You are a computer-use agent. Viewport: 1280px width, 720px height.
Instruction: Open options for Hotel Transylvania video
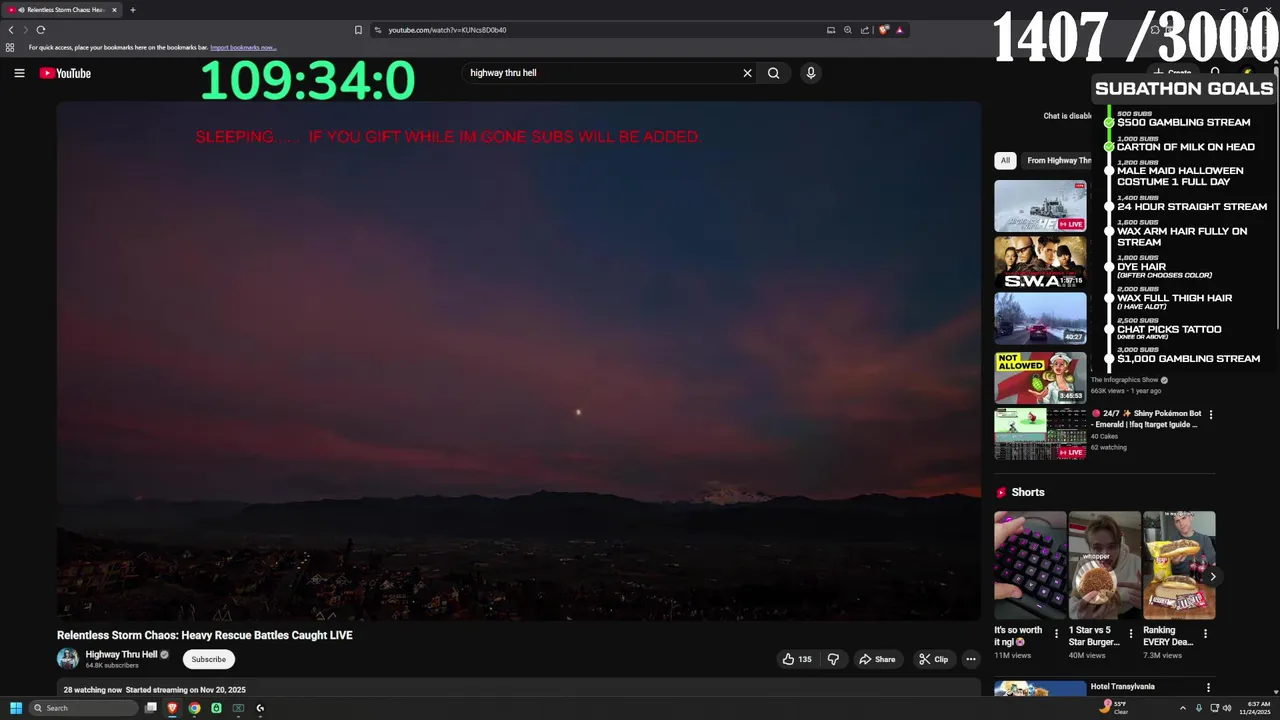tap(1208, 688)
